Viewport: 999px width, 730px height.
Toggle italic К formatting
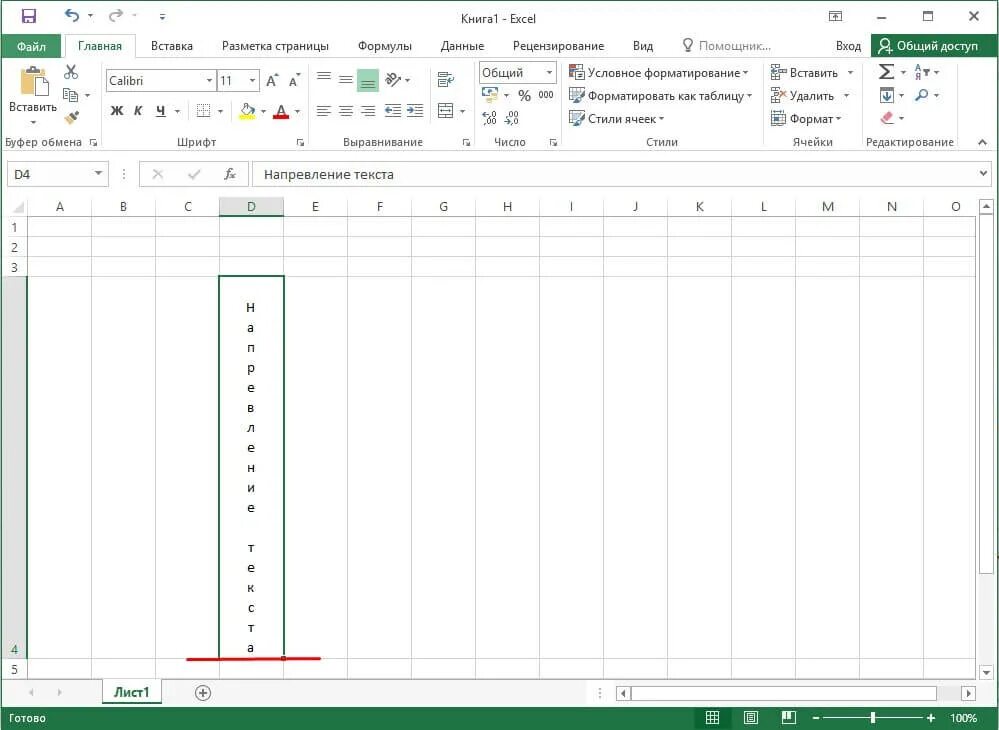[x=138, y=111]
